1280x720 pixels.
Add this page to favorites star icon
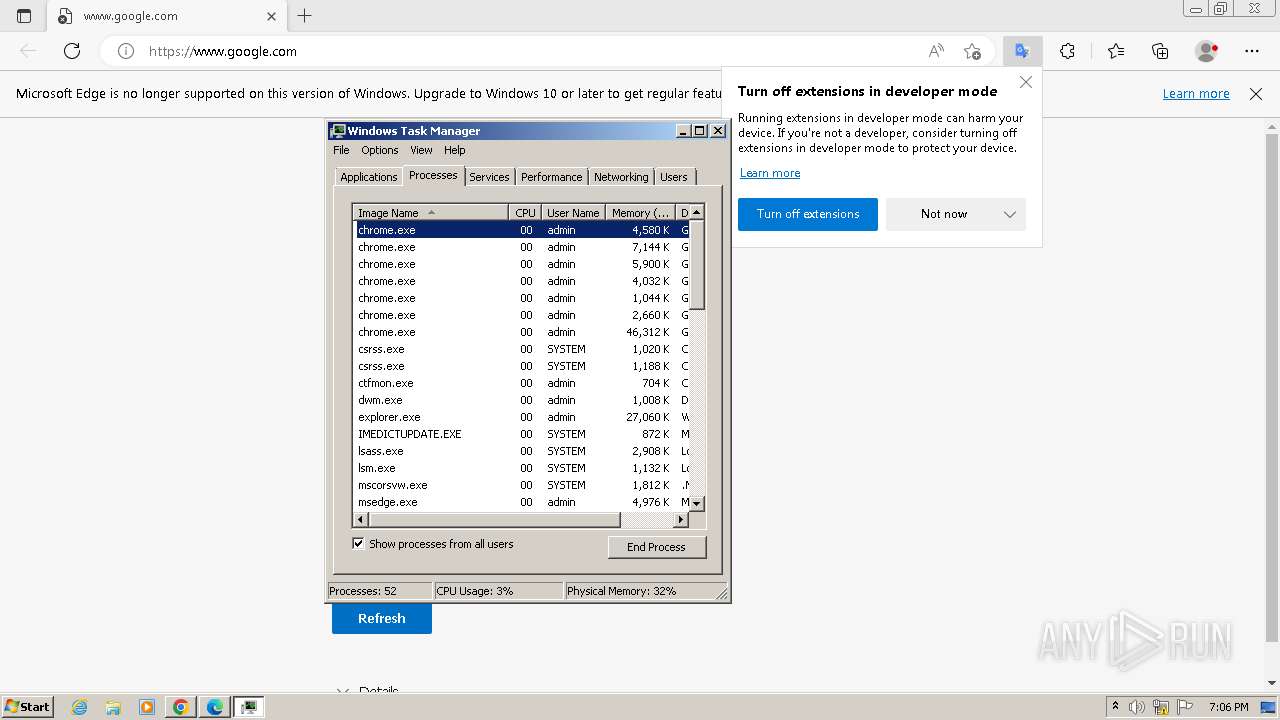[972, 51]
